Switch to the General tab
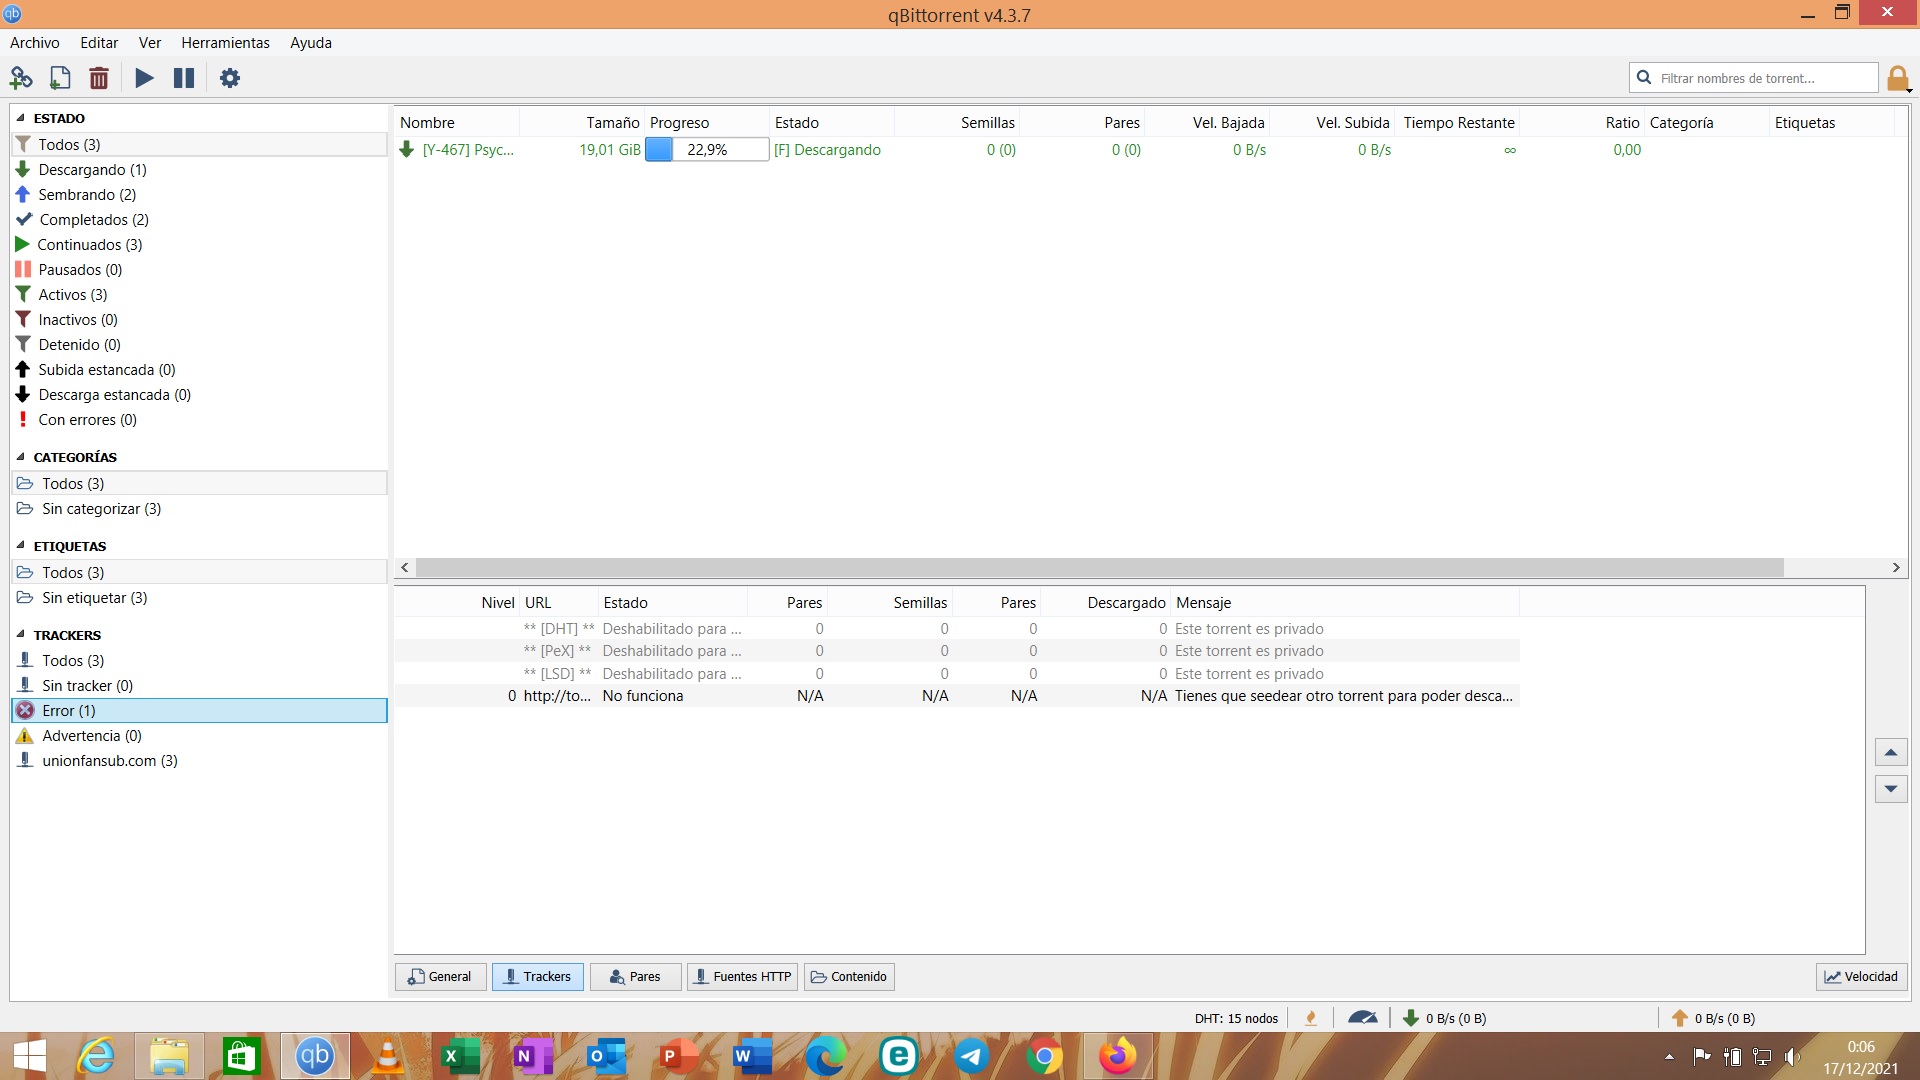This screenshot has width=1920, height=1080. click(x=441, y=977)
